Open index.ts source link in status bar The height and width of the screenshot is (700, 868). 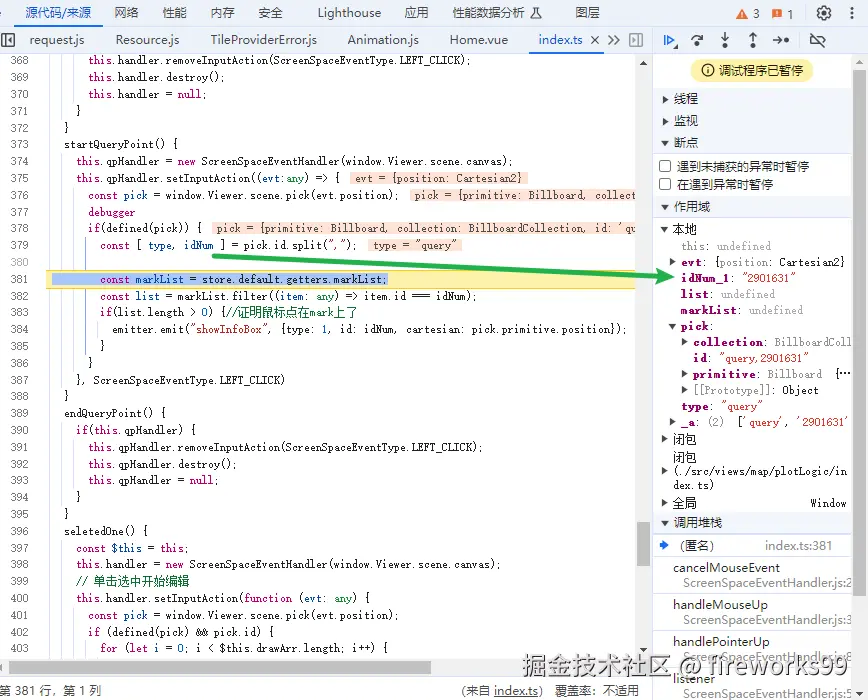[x=517, y=691]
